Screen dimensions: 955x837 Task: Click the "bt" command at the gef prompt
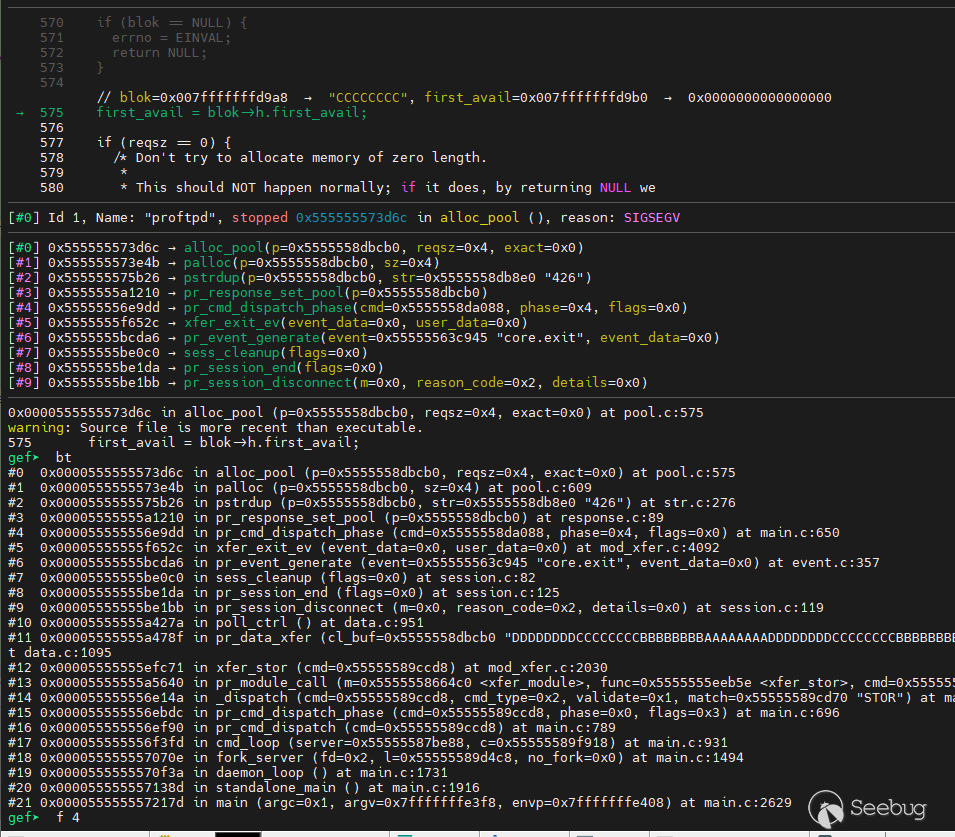pyautogui.click(x=63, y=456)
